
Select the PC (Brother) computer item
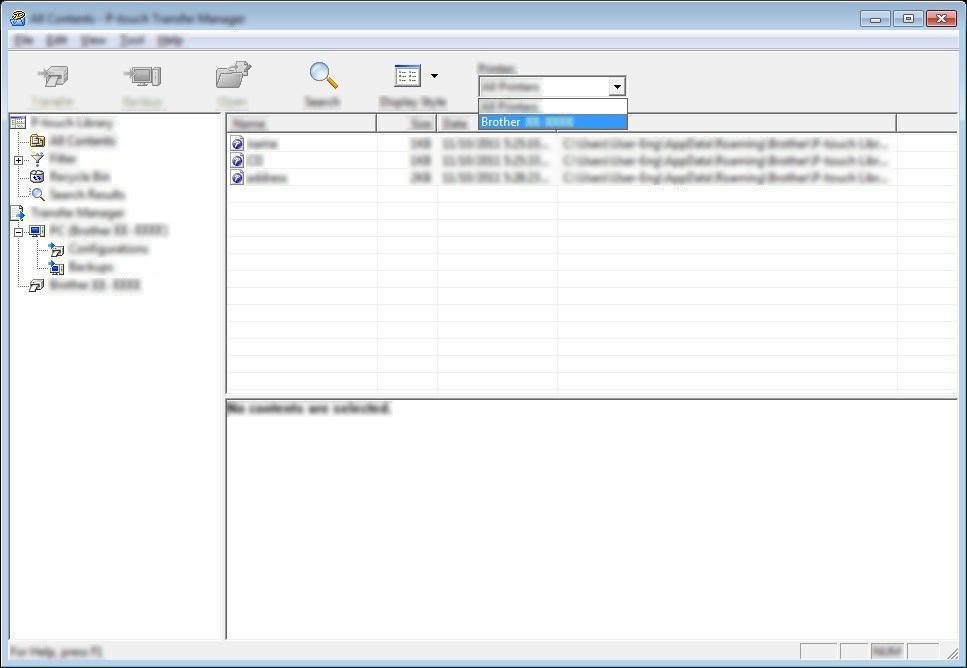point(38,231)
